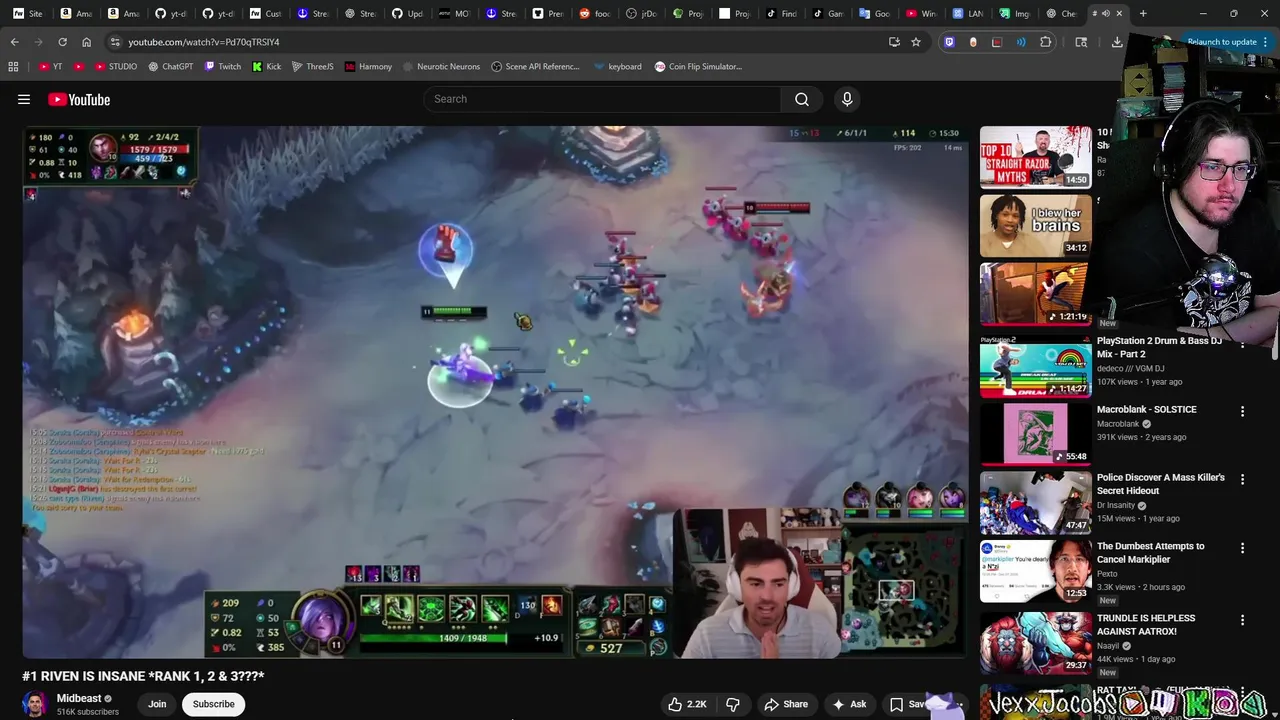Open the Neurotic Neurons bookmark

pyautogui.click(x=441, y=66)
